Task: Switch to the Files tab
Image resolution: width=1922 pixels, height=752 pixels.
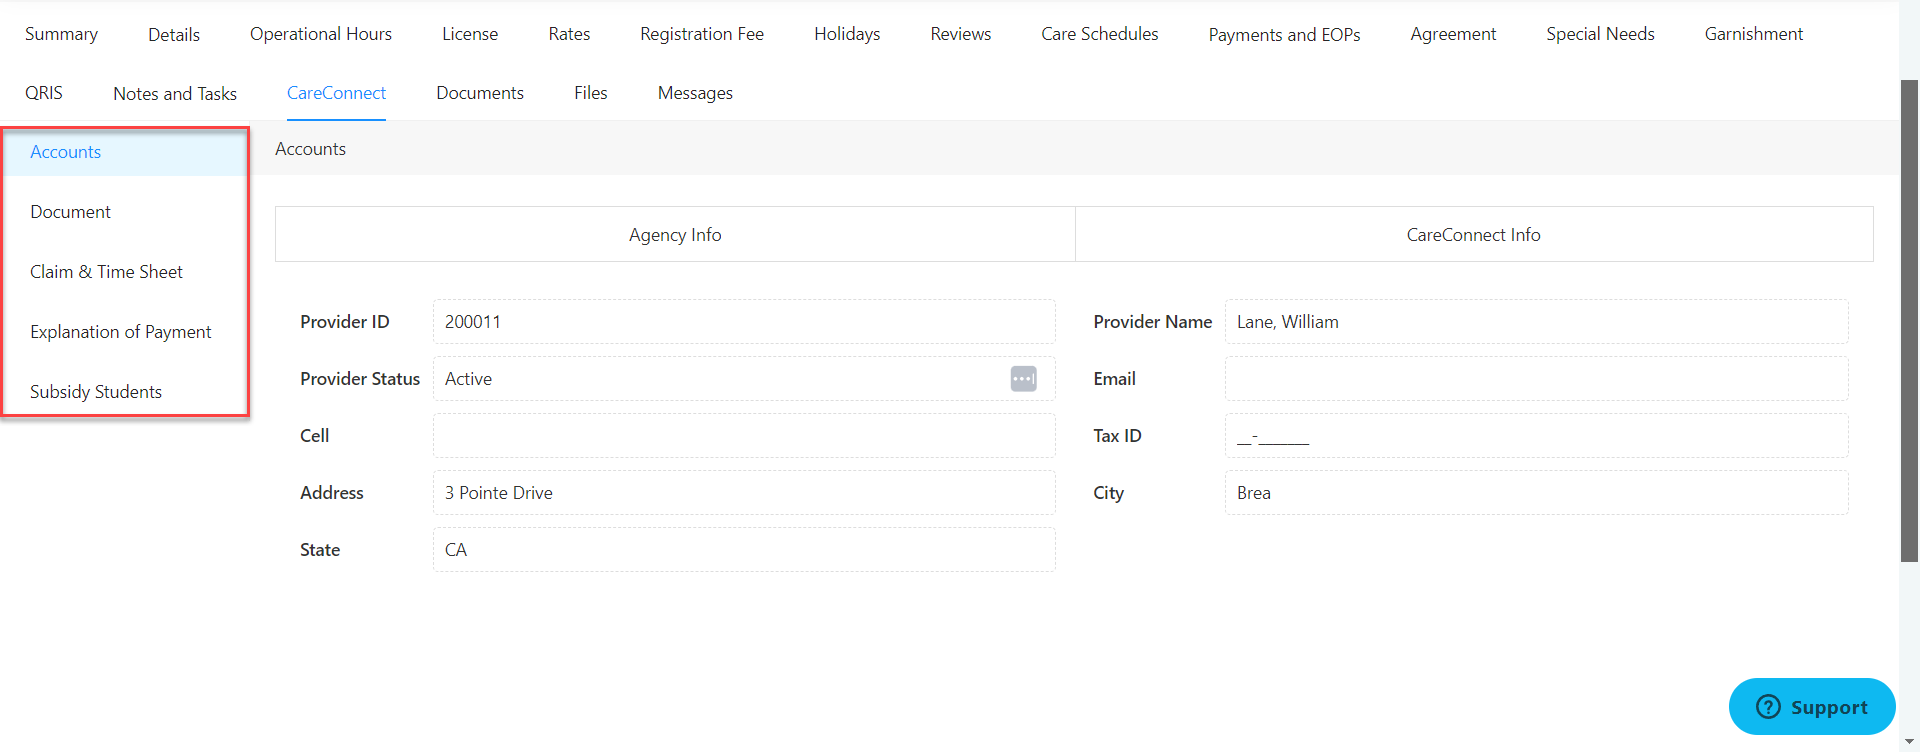Action: pyautogui.click(x=591, y=93)
